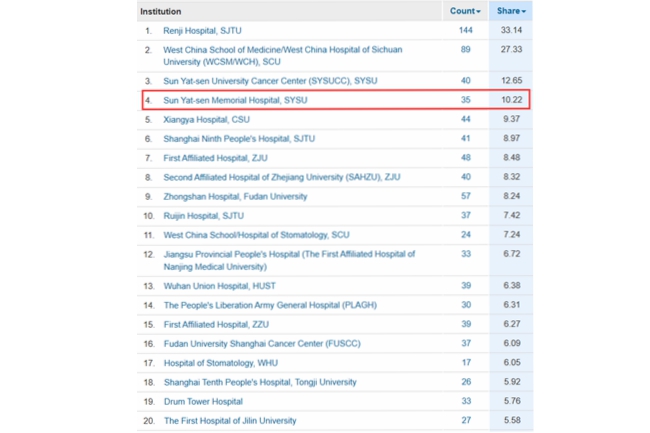650x433 pixels.
Task: Select share value 8.48
Action: click(x=512, y=157)
